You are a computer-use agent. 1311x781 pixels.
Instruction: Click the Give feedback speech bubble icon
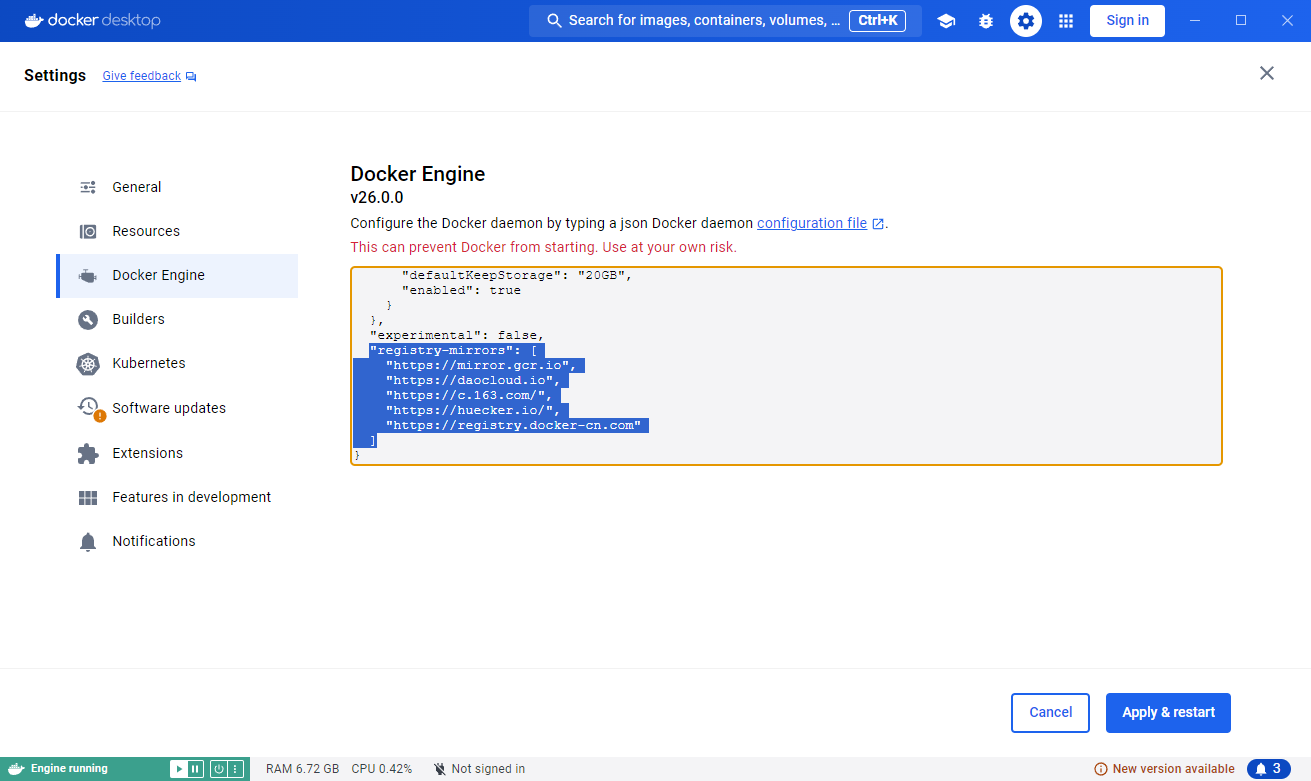[191, 75]
